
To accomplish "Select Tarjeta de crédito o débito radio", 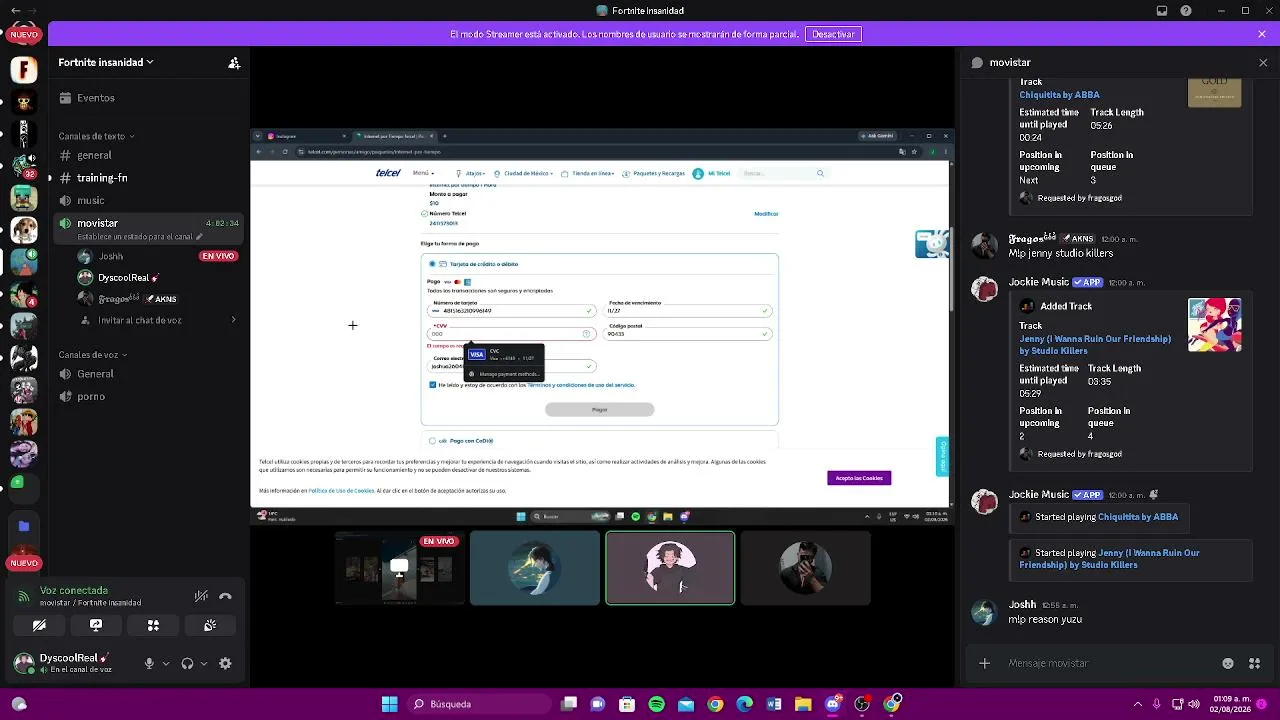I will 432,264.
